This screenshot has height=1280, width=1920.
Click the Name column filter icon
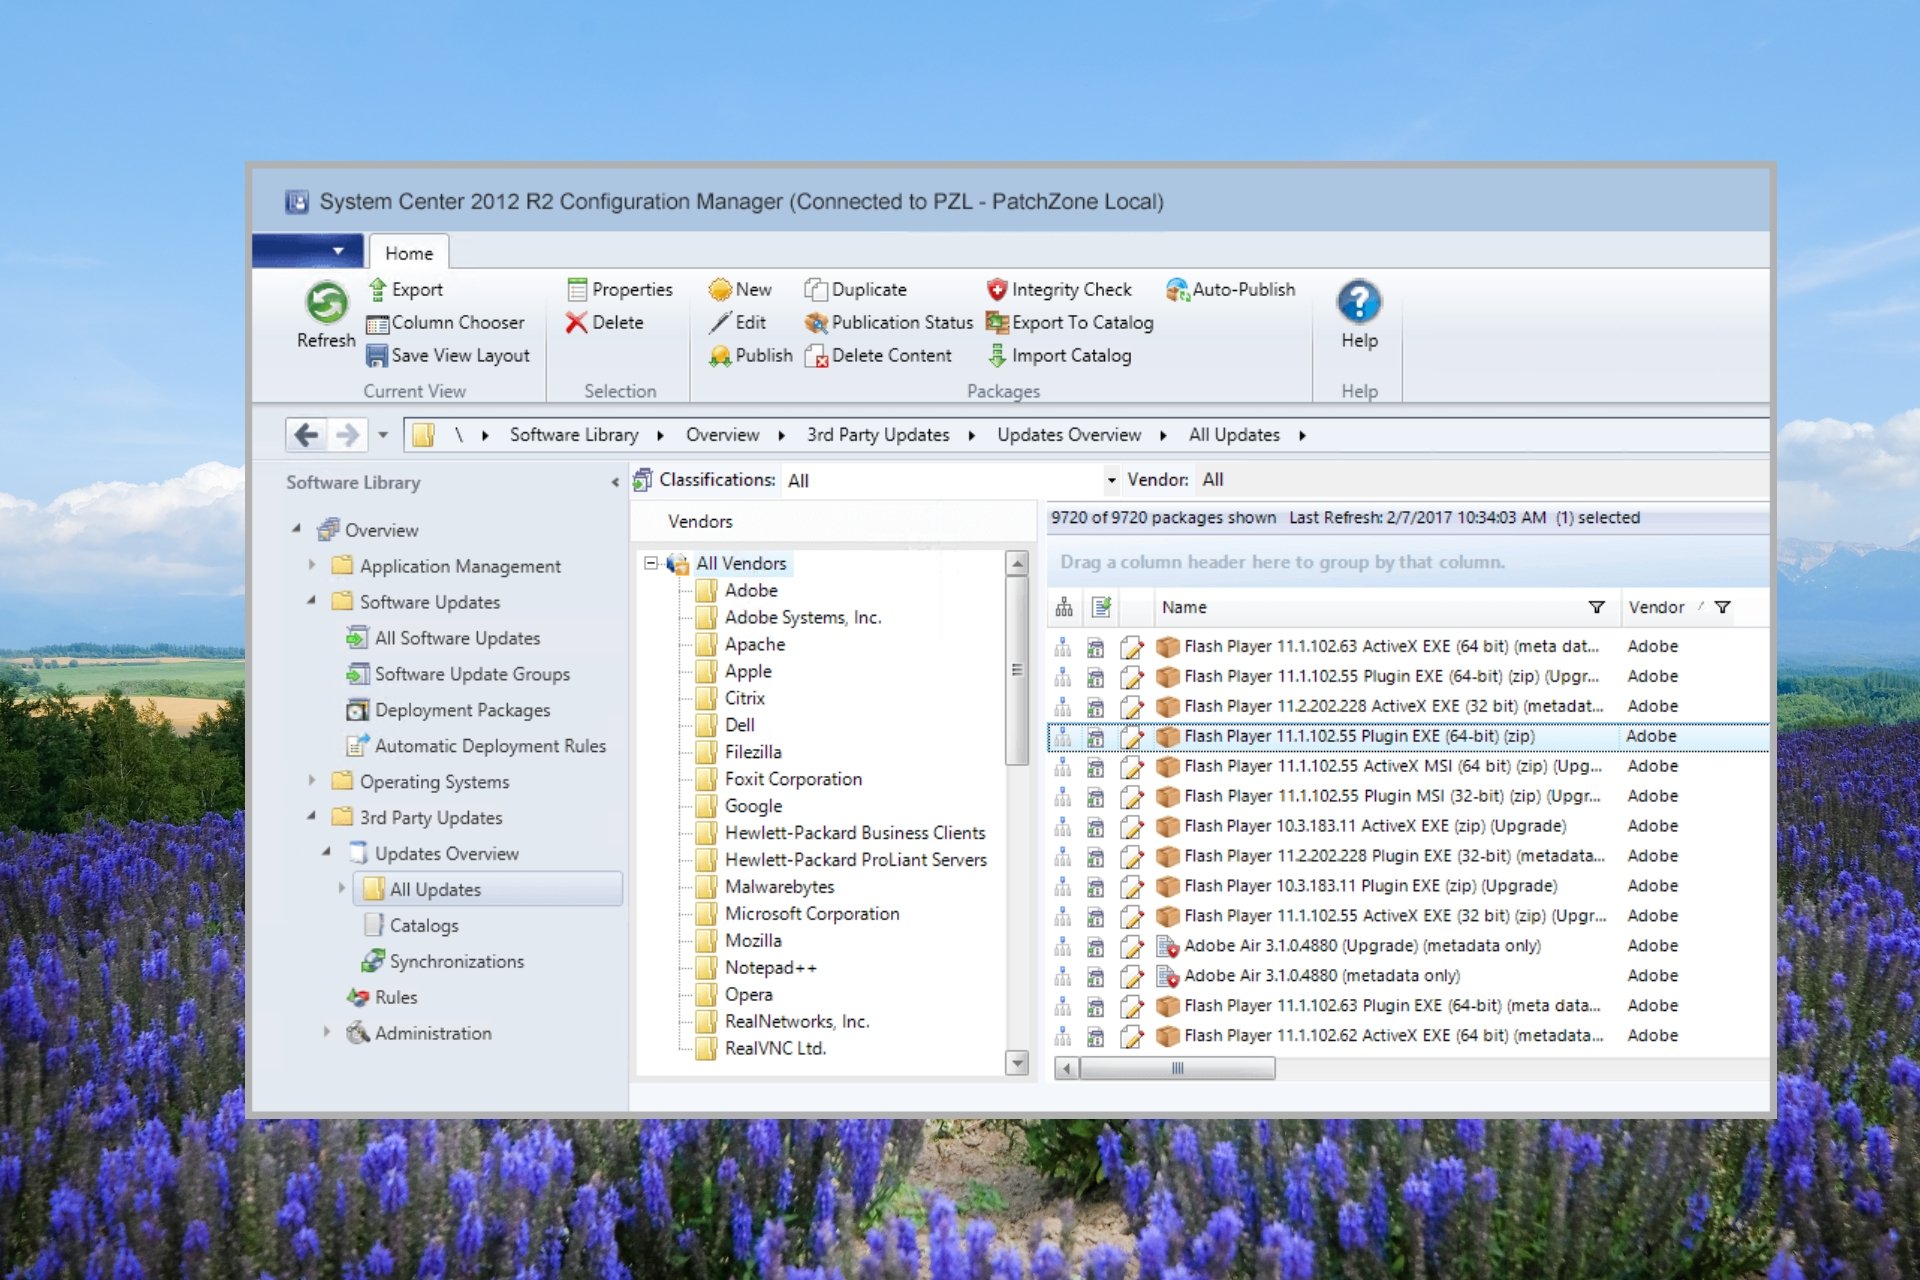(1597, 607)
